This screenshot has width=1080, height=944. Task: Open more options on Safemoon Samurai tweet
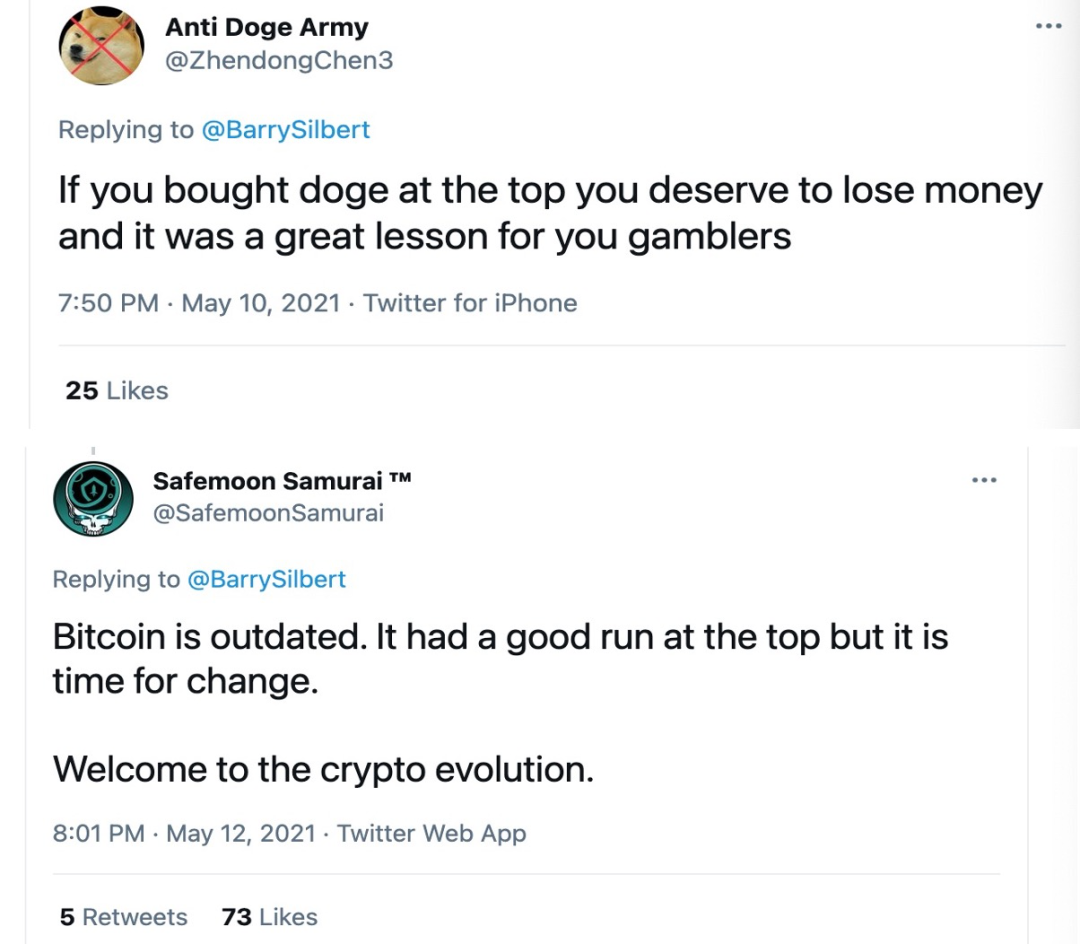(x=984, y=481)
